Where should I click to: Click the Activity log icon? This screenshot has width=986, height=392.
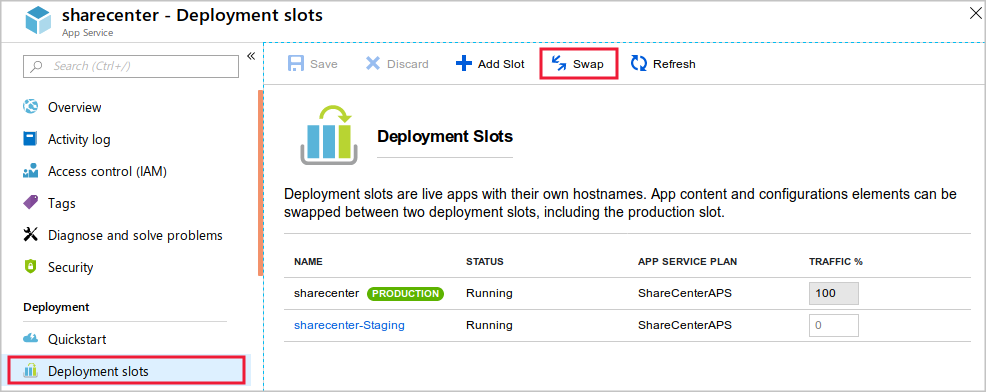click(x=30, y=139)
